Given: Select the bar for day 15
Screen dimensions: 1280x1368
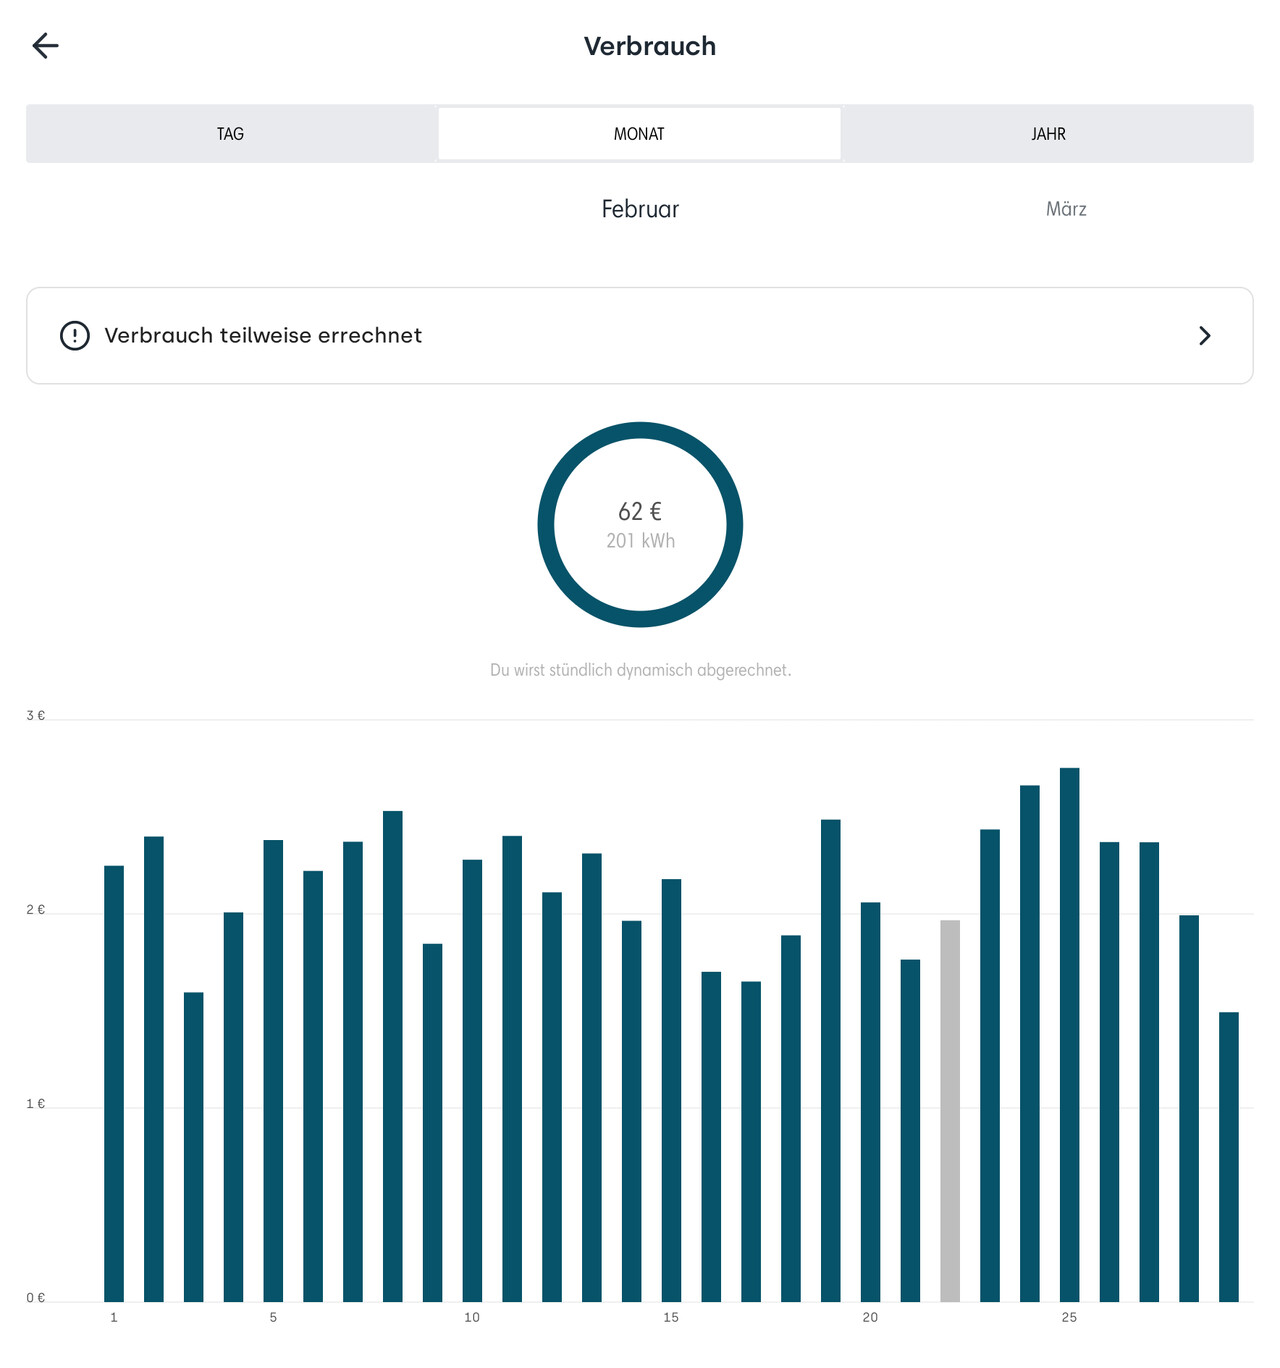Looking at the screenshot, I should (671, 1090).
